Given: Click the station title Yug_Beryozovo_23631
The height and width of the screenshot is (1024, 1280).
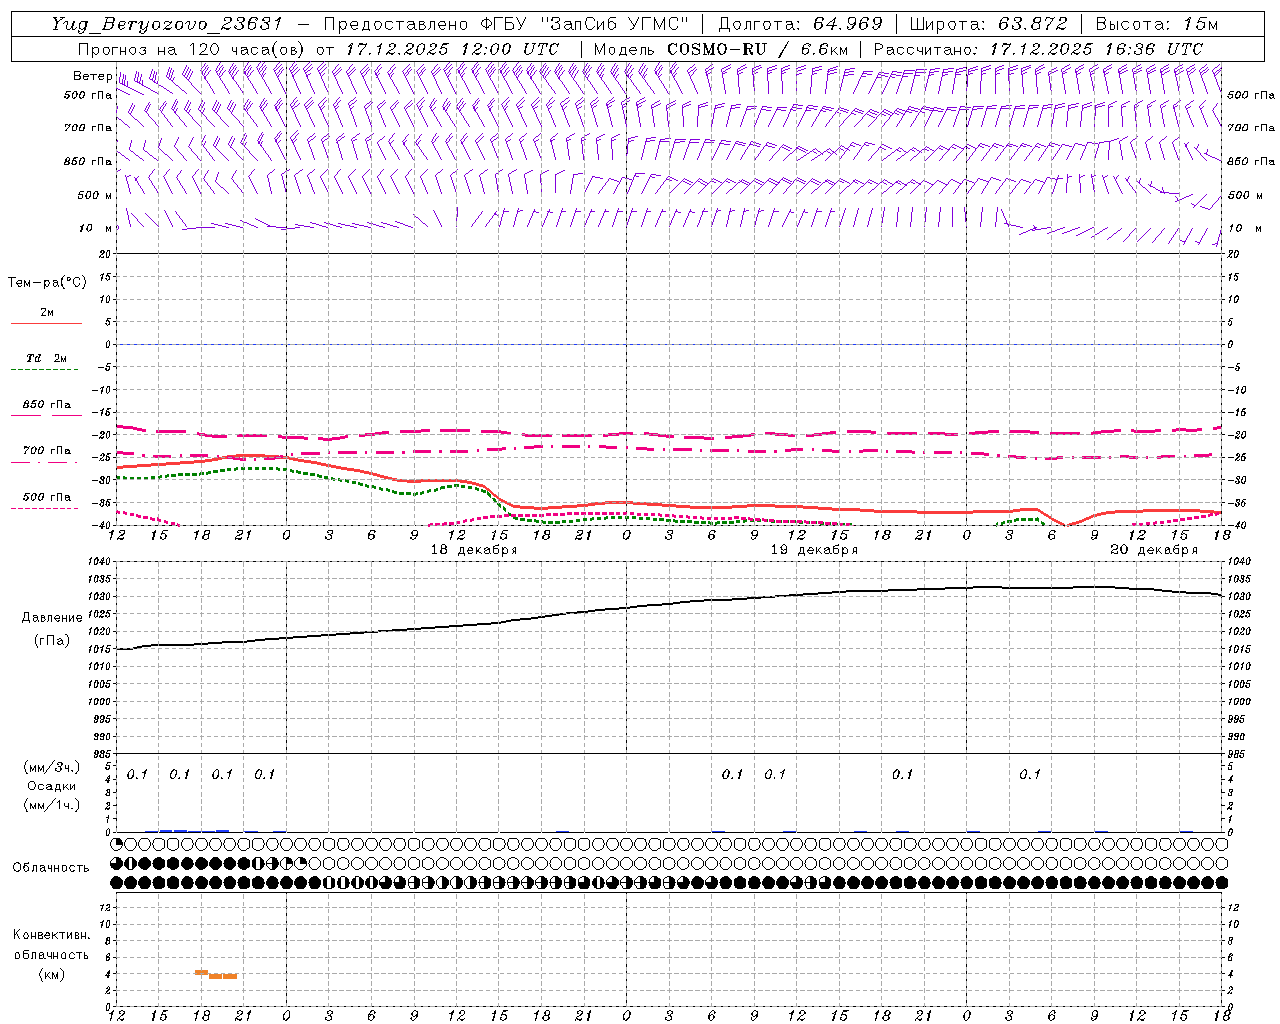Looking at the screenshot, I should 167,24.
